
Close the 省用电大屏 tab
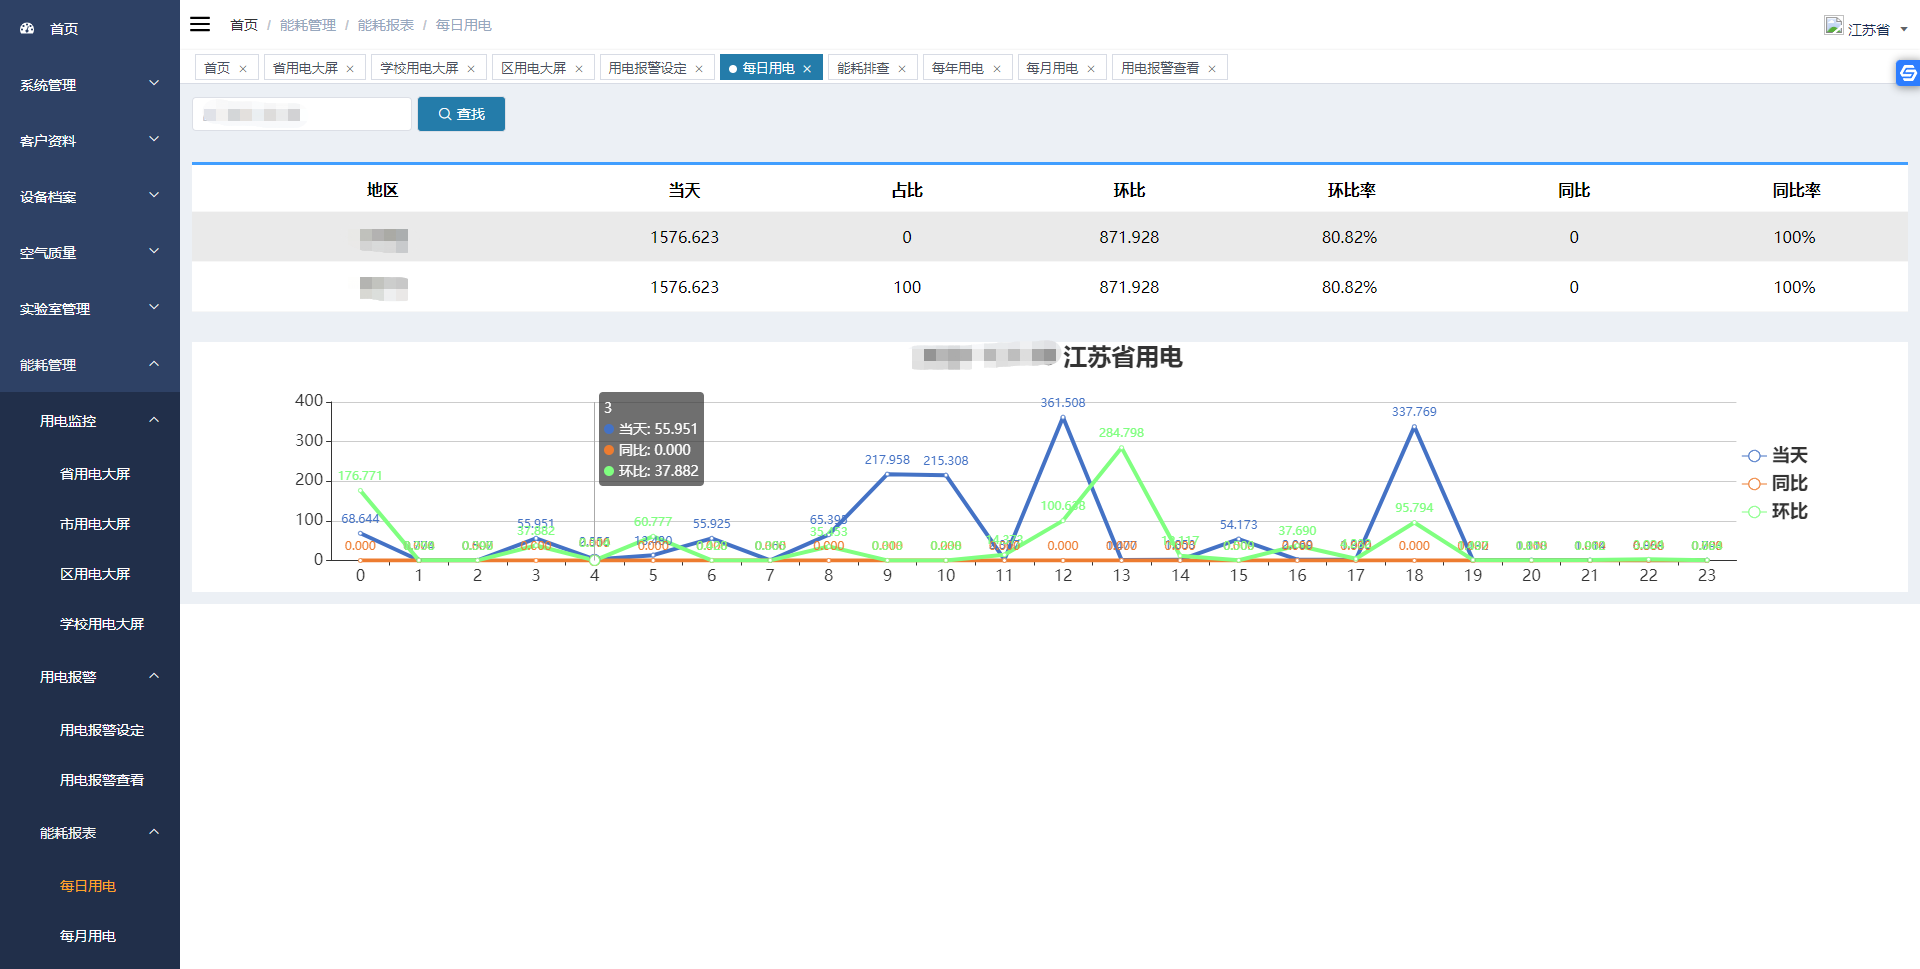coord(350,69)
